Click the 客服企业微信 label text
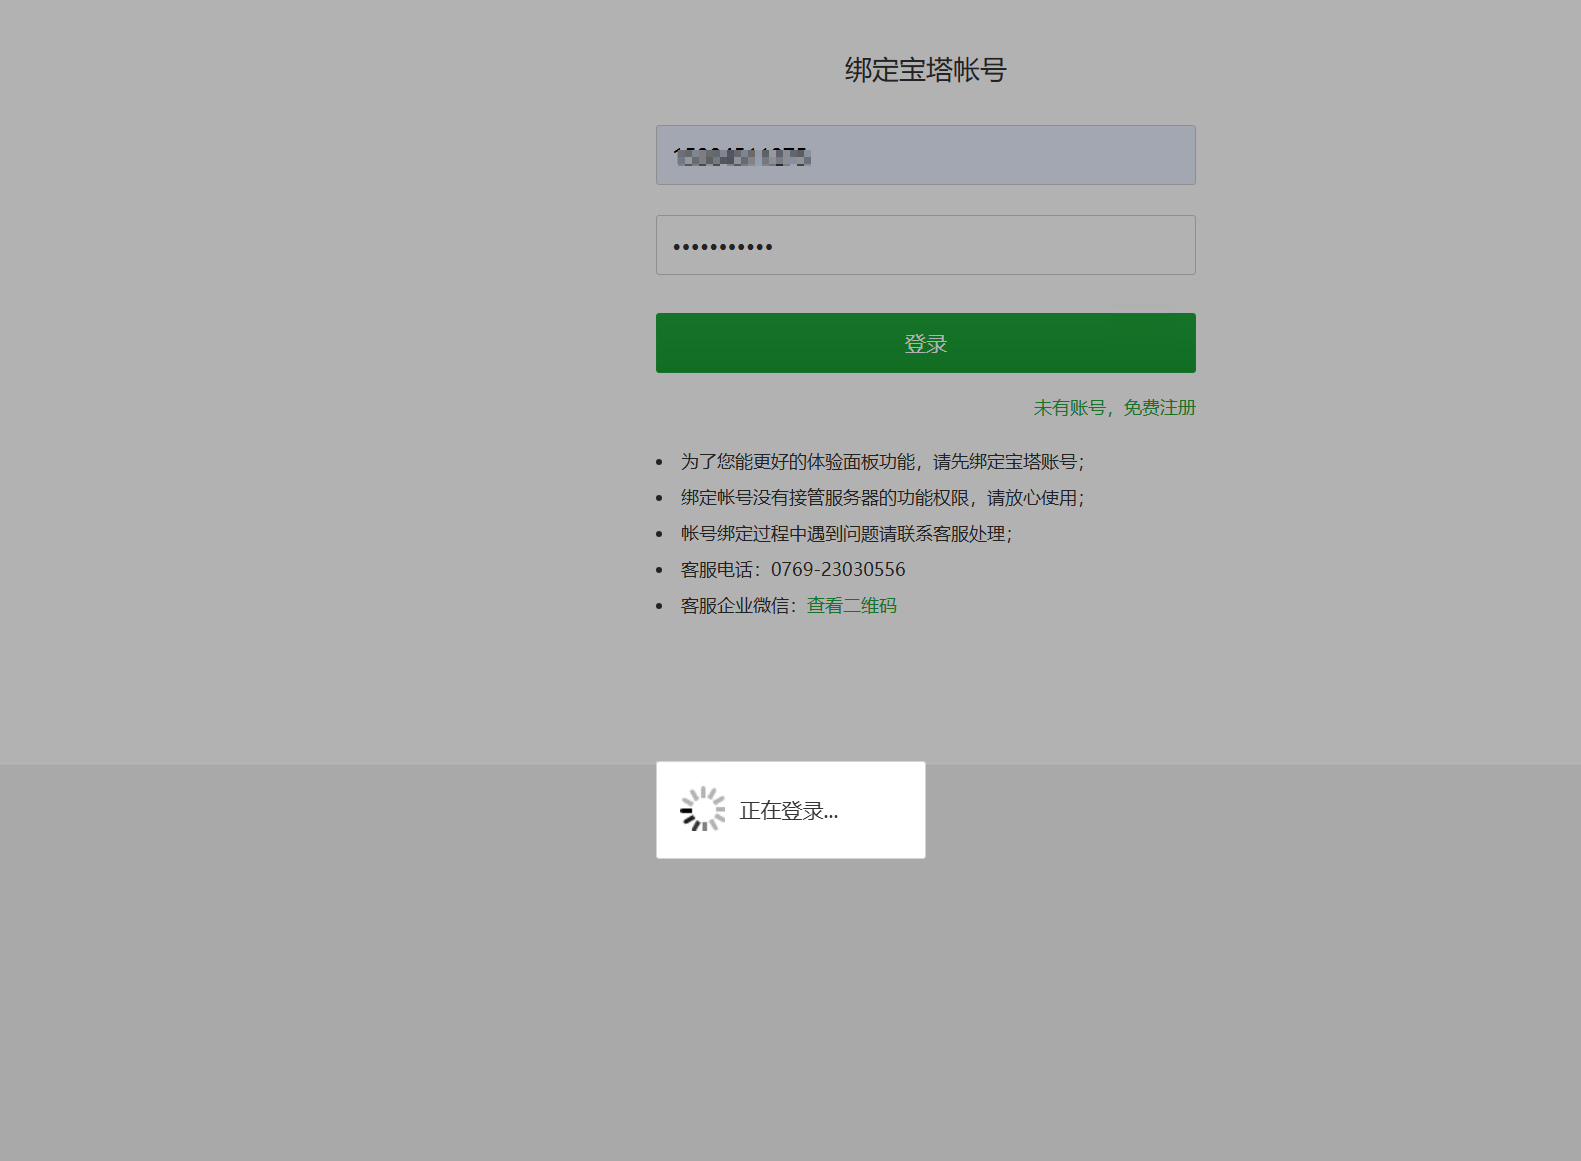The image size is (1581, 1161). [x=739, y=606]
